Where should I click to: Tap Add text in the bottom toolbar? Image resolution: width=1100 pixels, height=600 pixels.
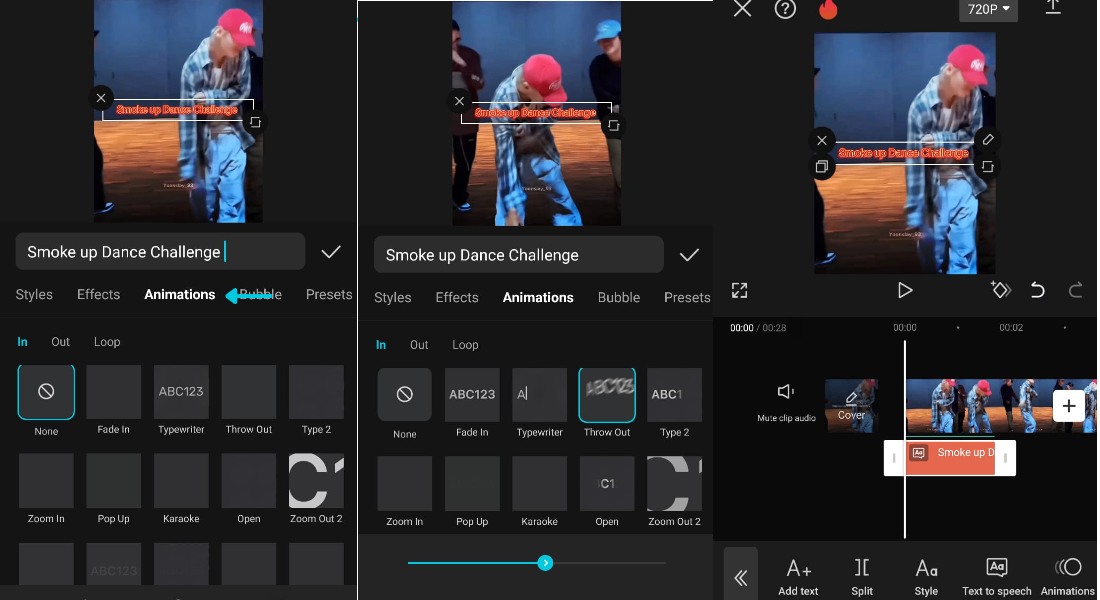798,577
